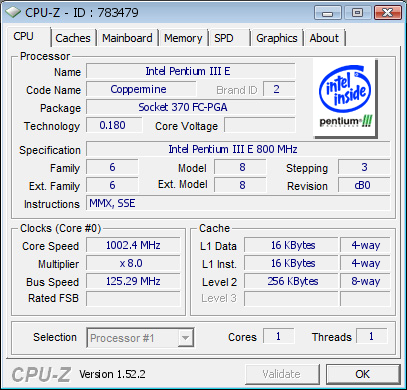Click the maximize window button
This screenshot has width=407, height=390.
(357, 13)
